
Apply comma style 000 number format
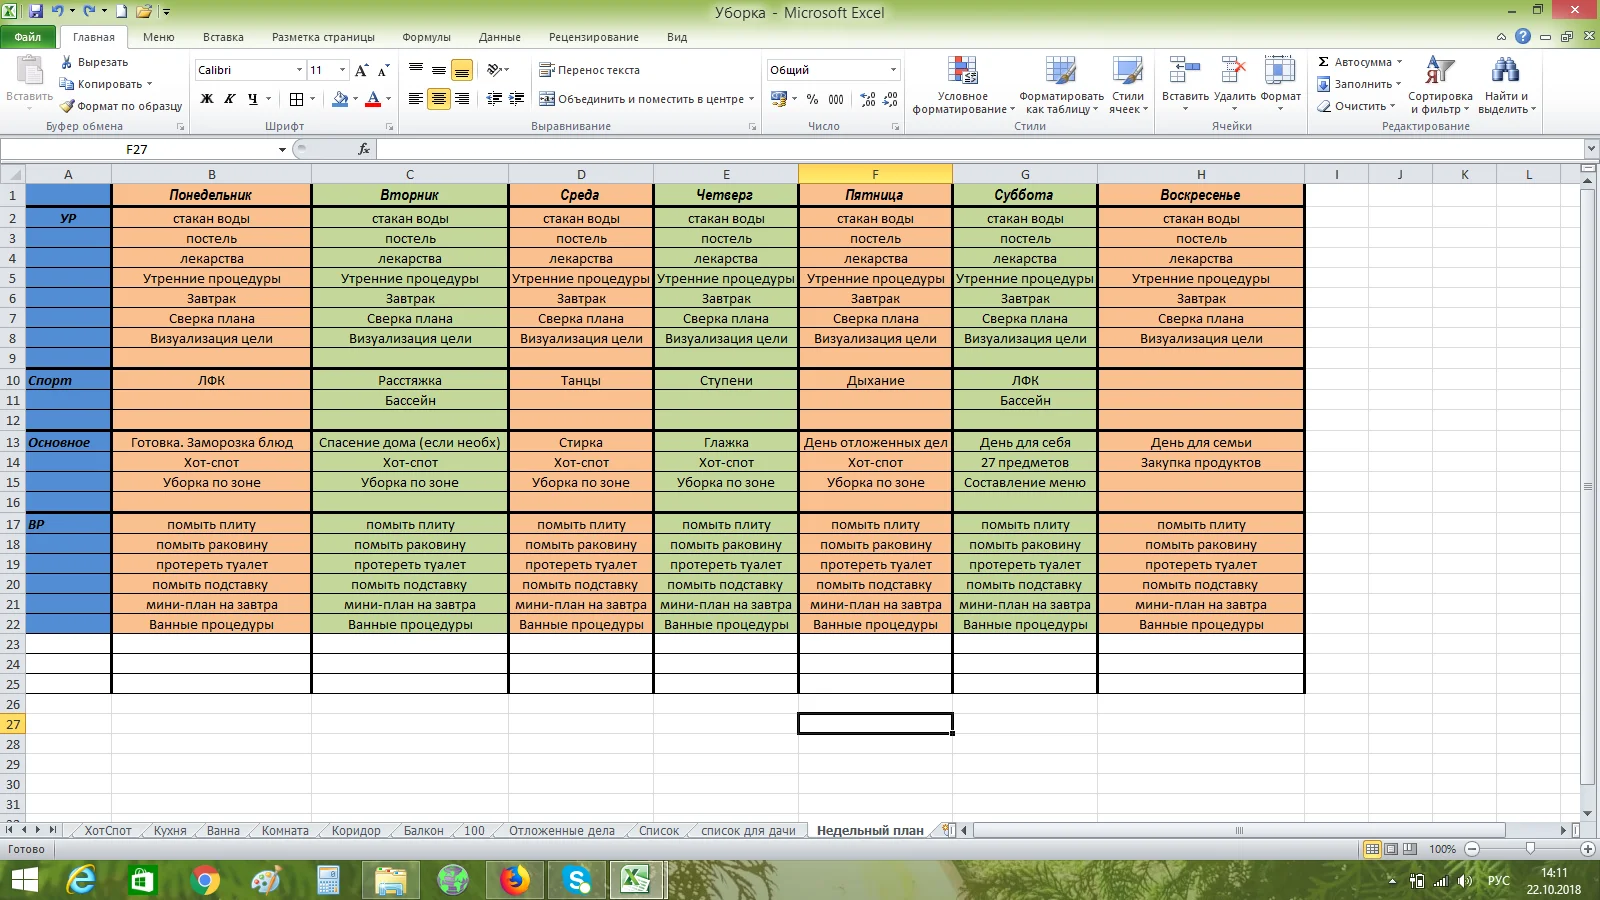(836, 99)
